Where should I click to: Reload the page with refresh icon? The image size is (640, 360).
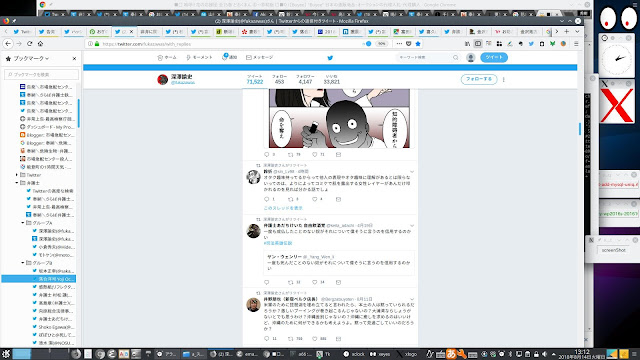[30, 43]
